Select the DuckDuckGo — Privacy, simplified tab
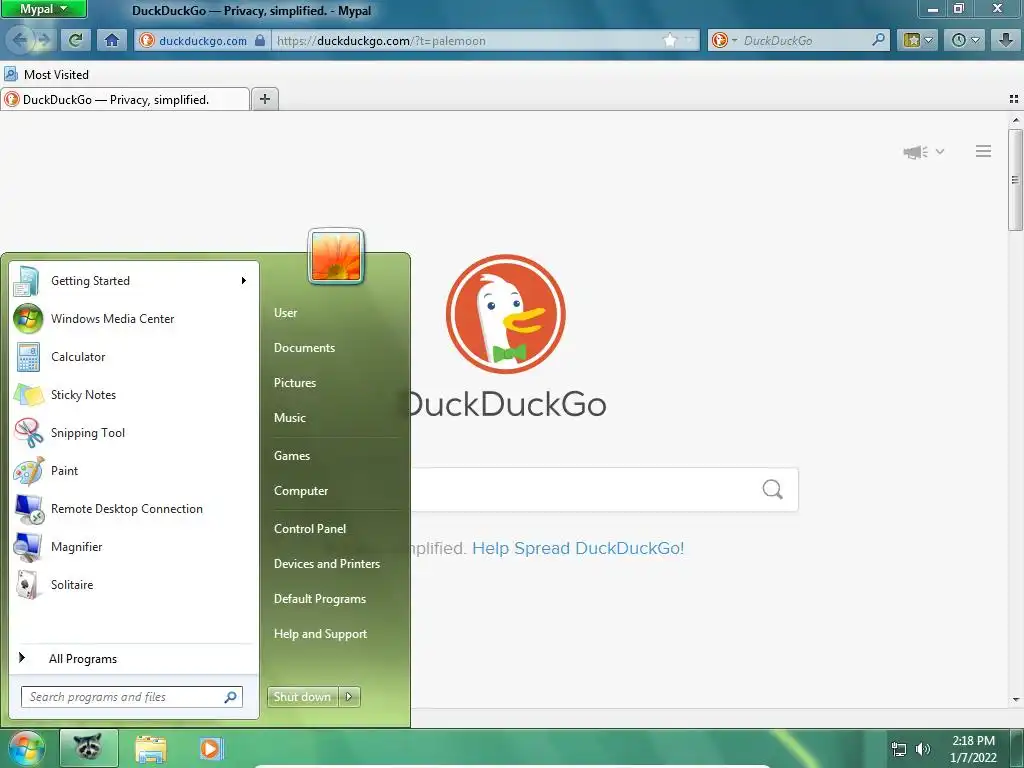The height and width of the screenshot is (768, 1024). coord(125,99)
